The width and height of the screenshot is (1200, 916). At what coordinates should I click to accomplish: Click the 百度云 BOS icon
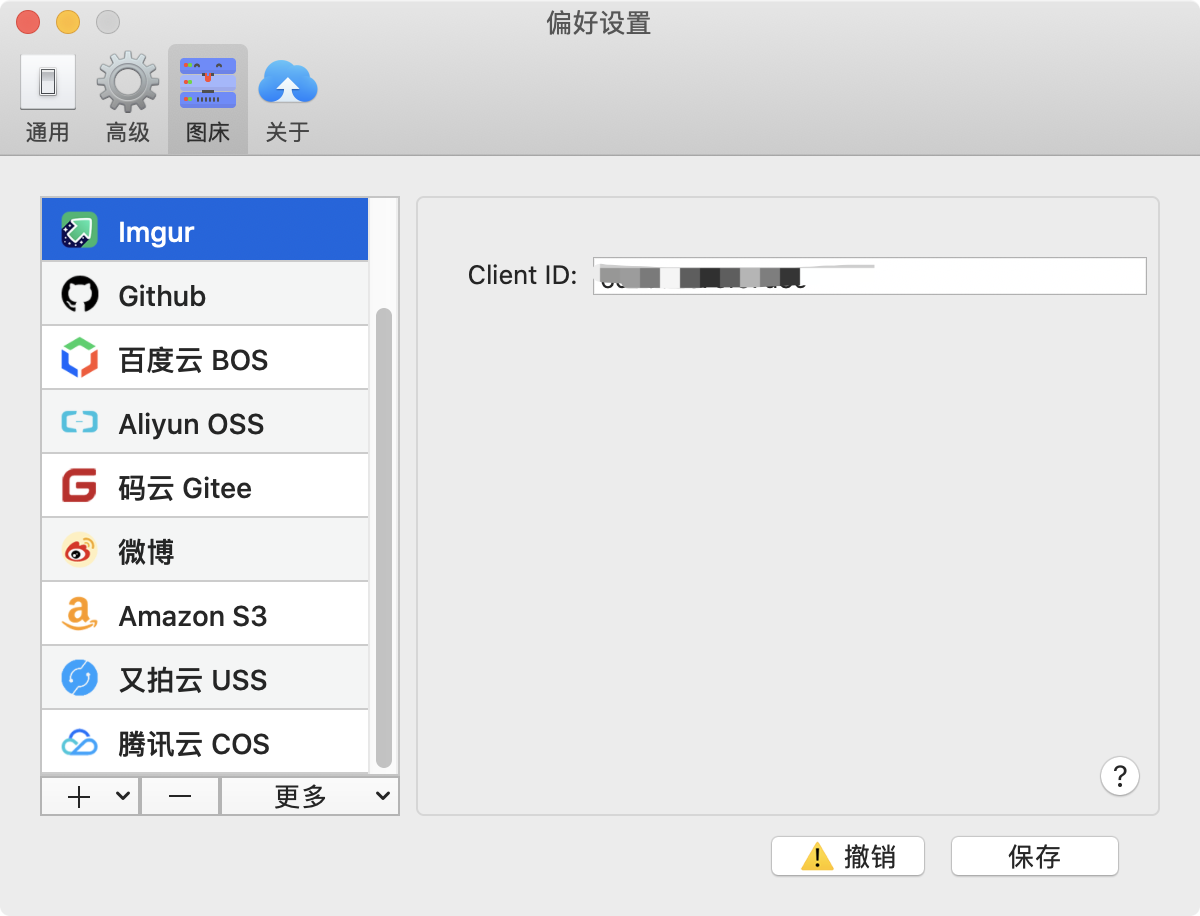tap(80, 359)
